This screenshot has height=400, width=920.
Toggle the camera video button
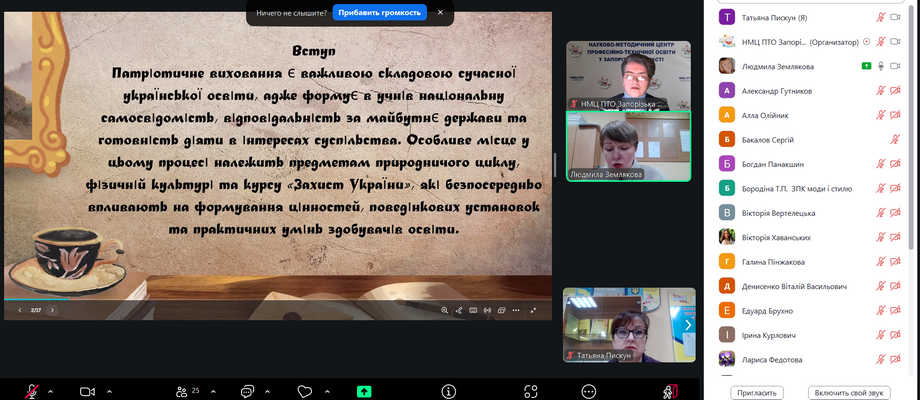click(x=87, y=391)
